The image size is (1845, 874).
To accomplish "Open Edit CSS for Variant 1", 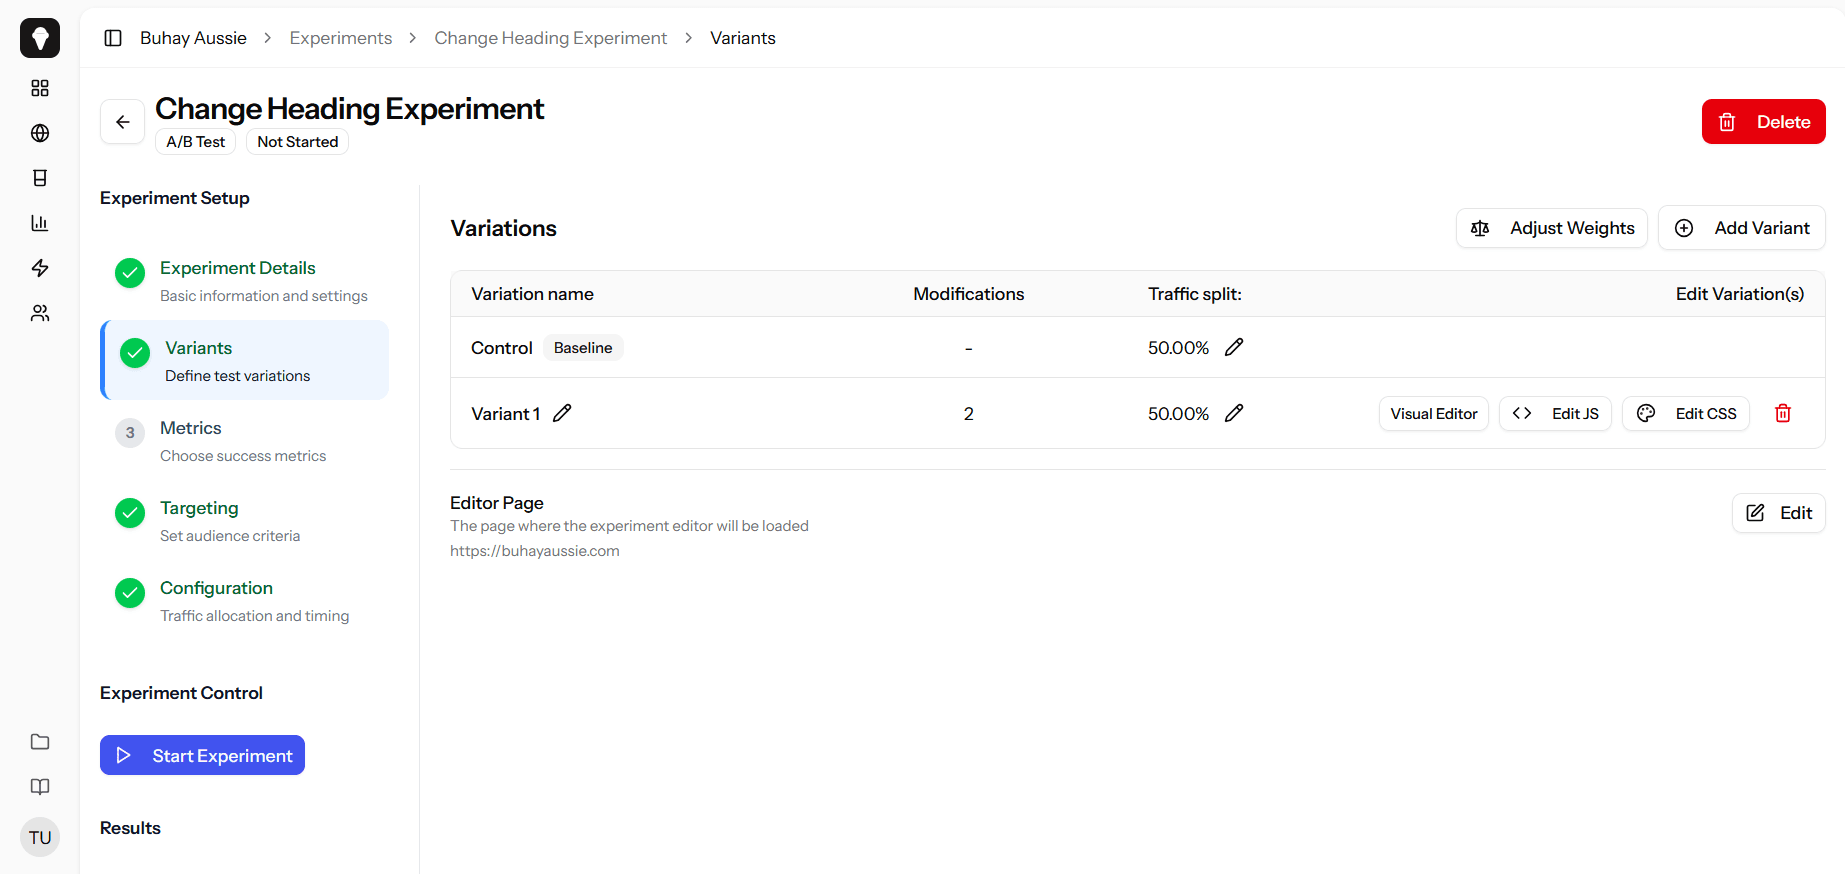I will click(x=1685, y=414).
